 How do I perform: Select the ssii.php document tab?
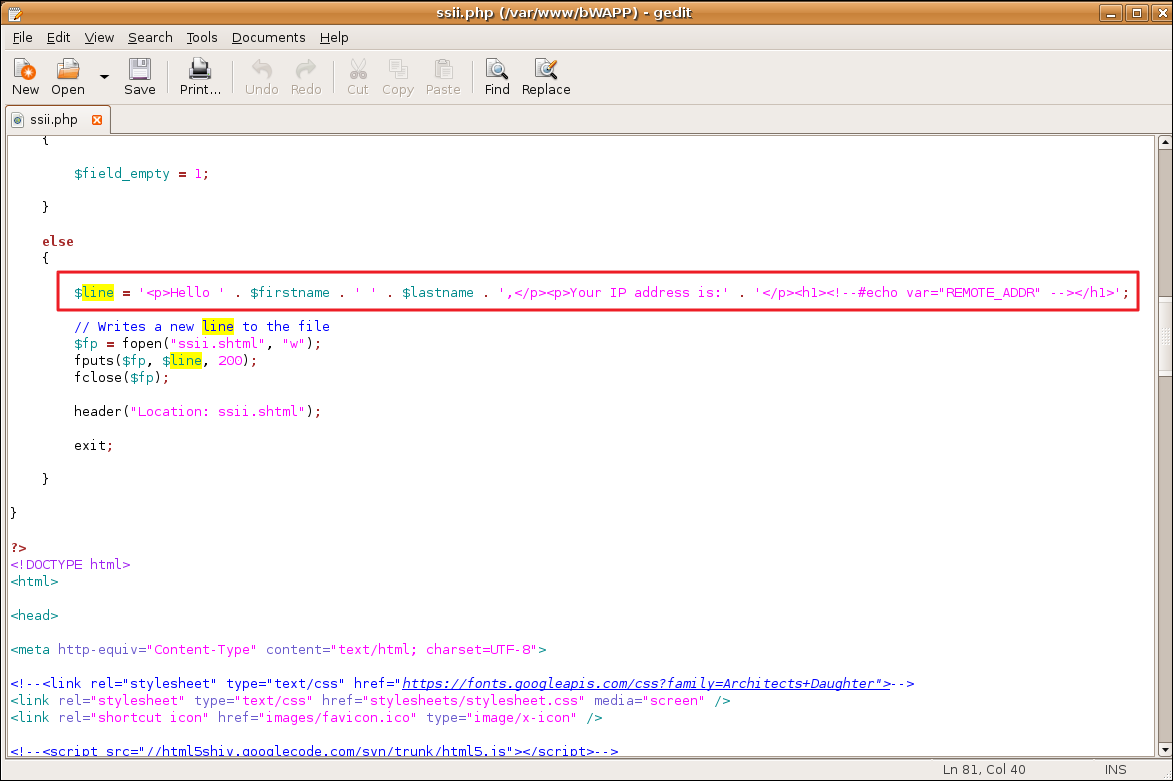click(x=54, y=120)
